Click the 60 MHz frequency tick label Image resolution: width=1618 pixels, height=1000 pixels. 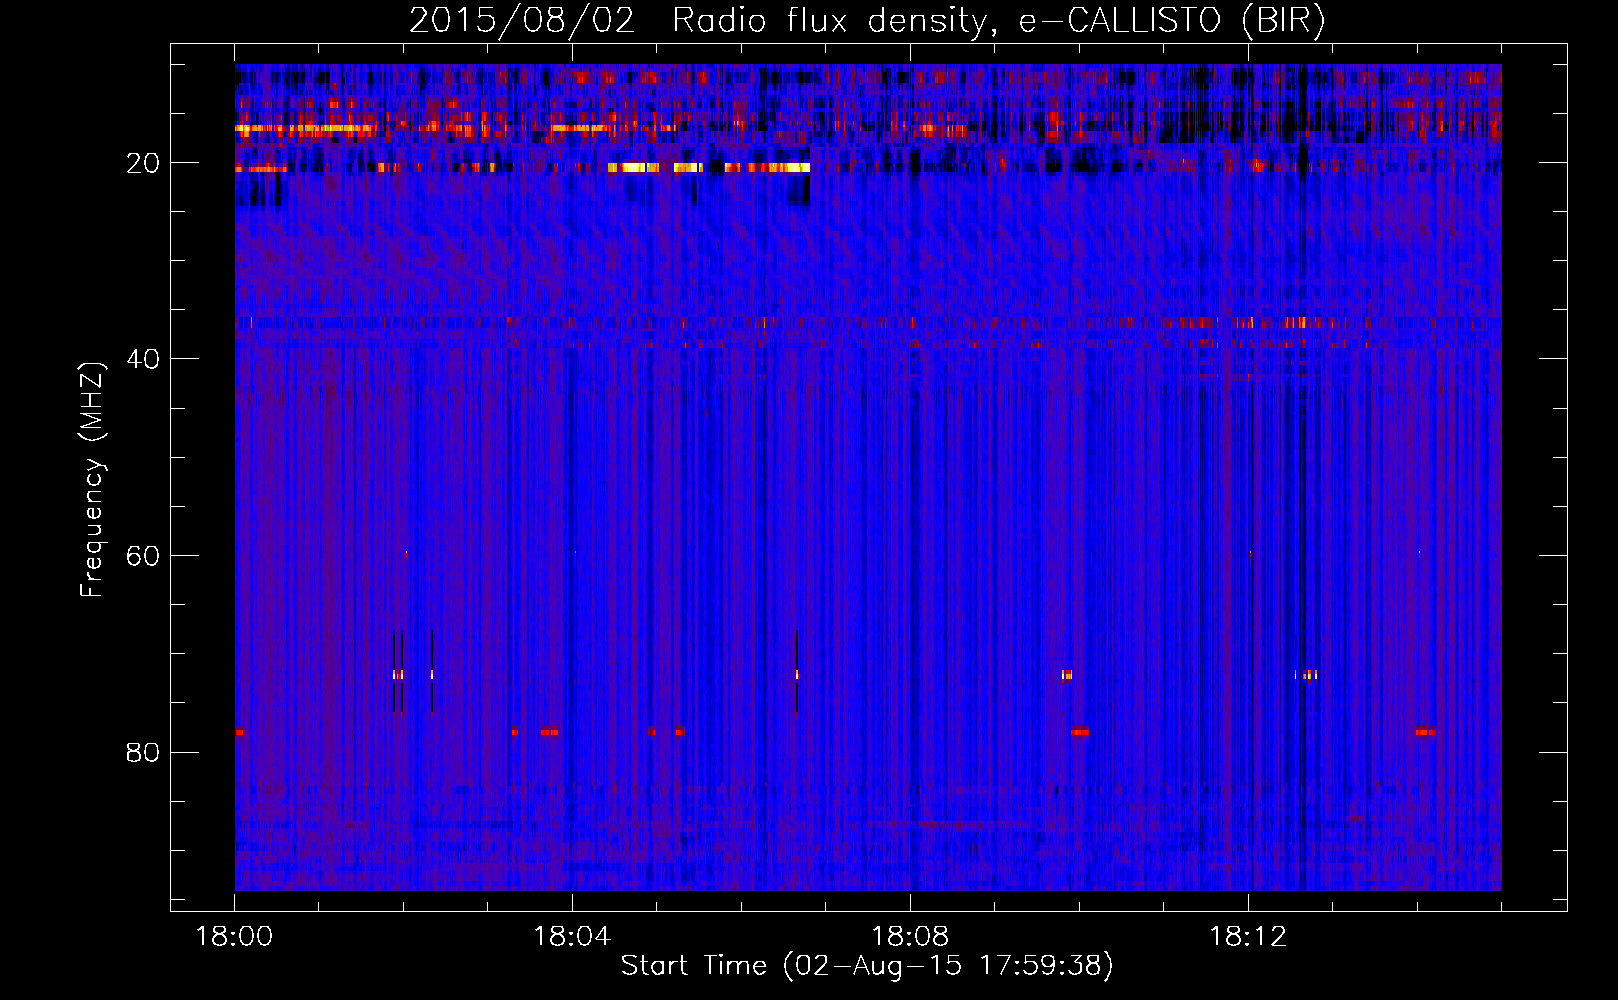click(143, 556)
